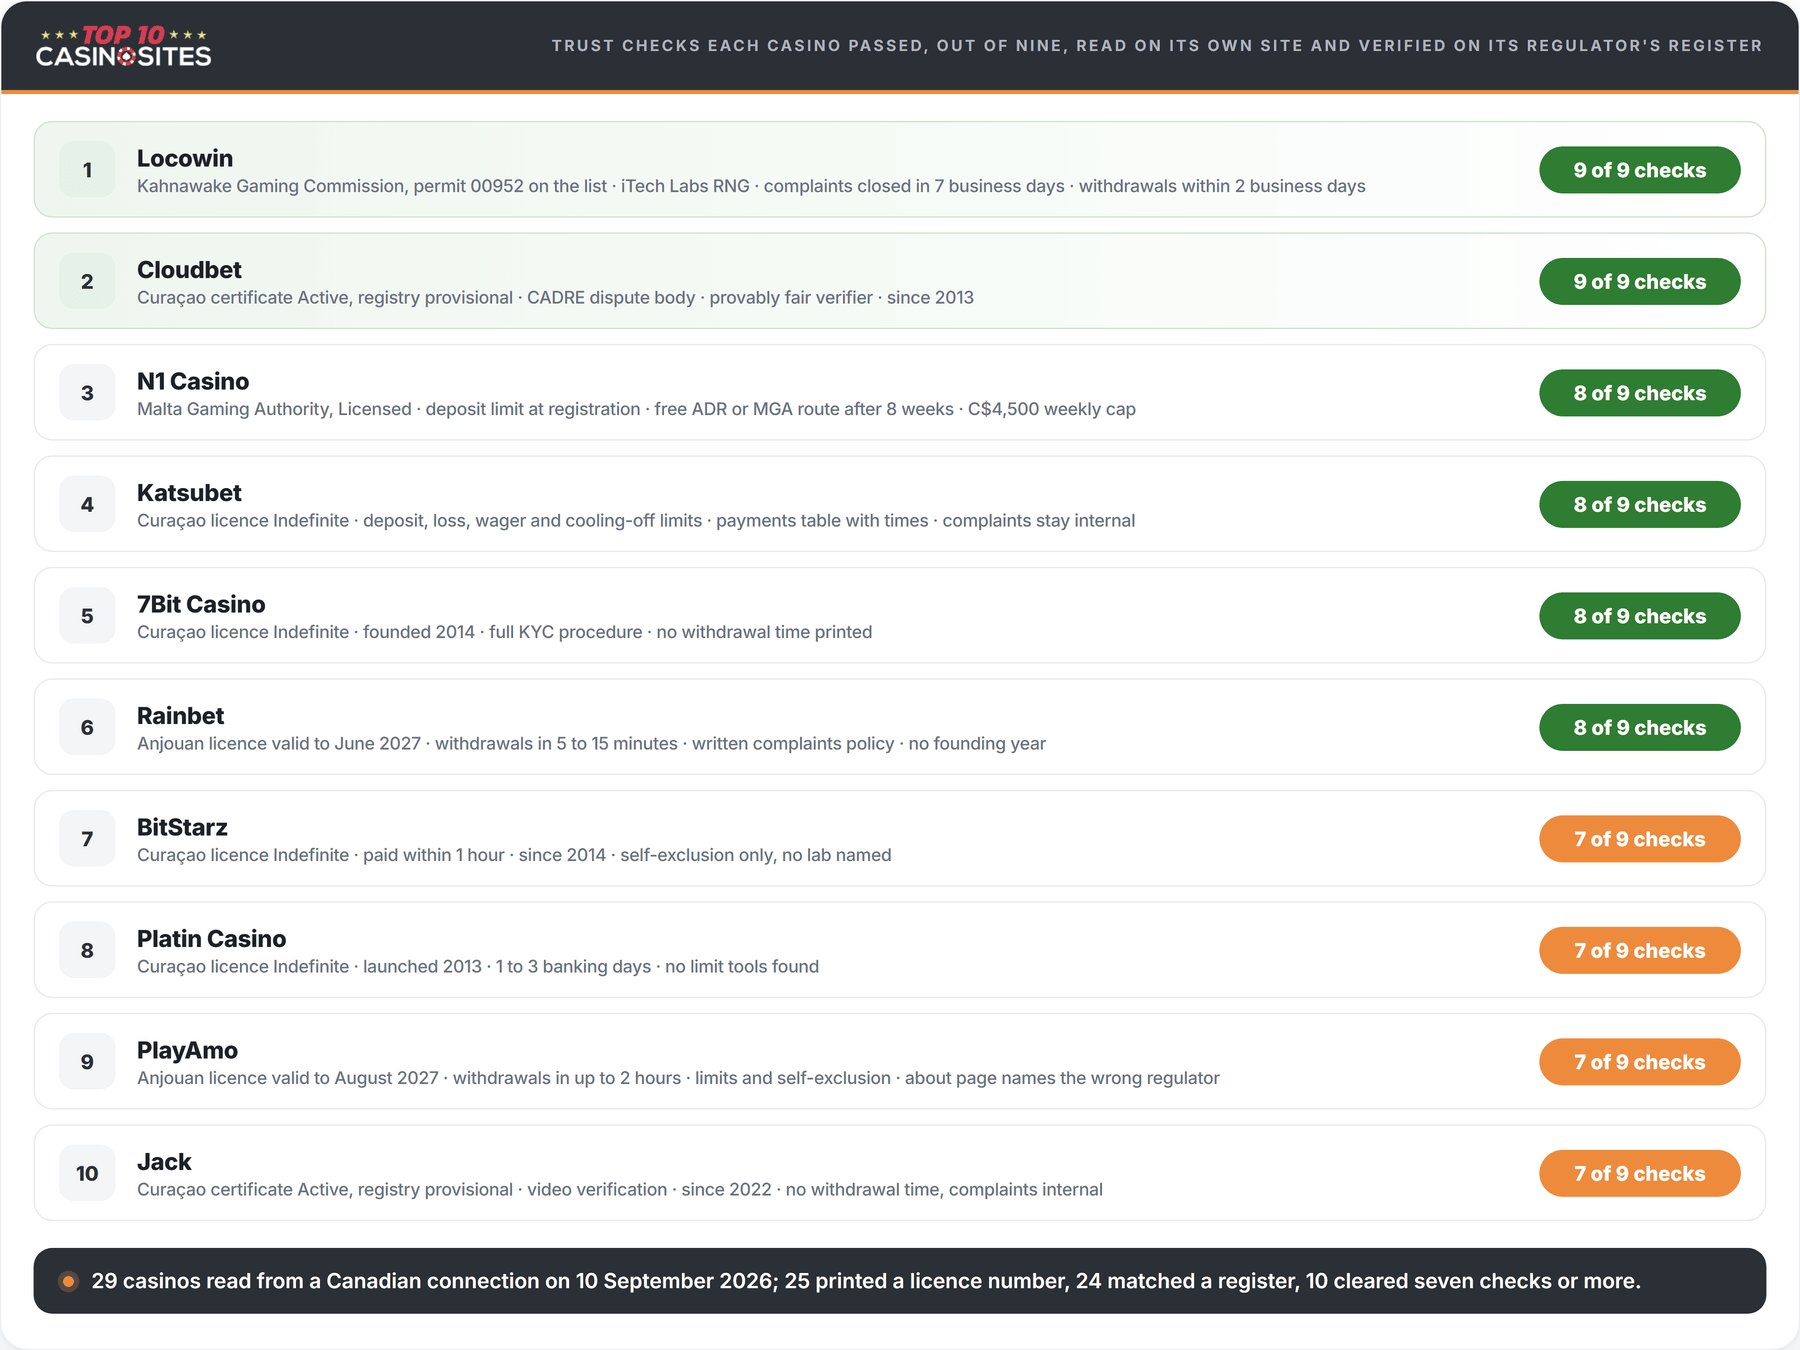This screenshot has width=1800, height=1350.
Task: Click Cloudbet's 9 of 9 checks badge
Action: click(x=1640, y=282)
